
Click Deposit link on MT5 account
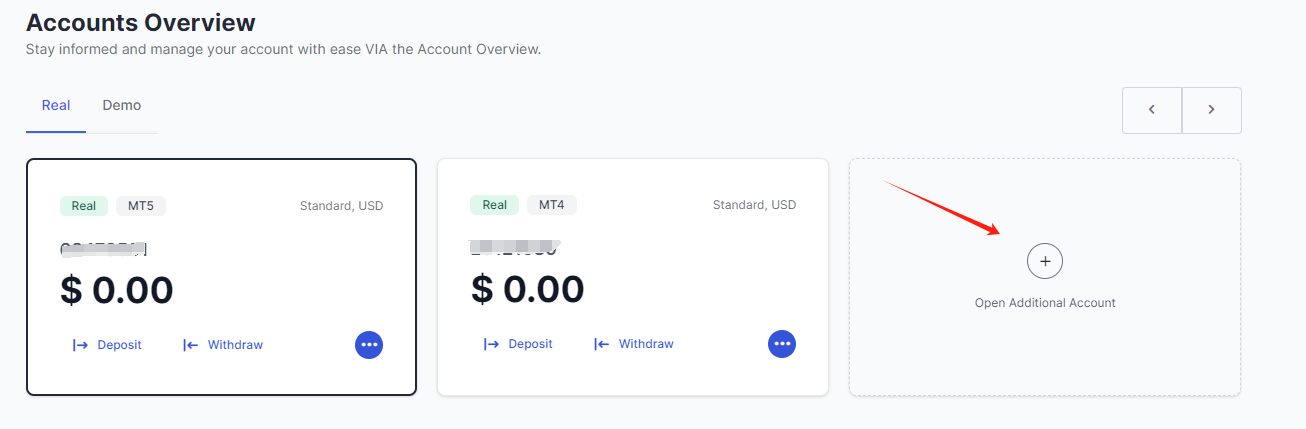pyautogui.click(x=120, y=345)
